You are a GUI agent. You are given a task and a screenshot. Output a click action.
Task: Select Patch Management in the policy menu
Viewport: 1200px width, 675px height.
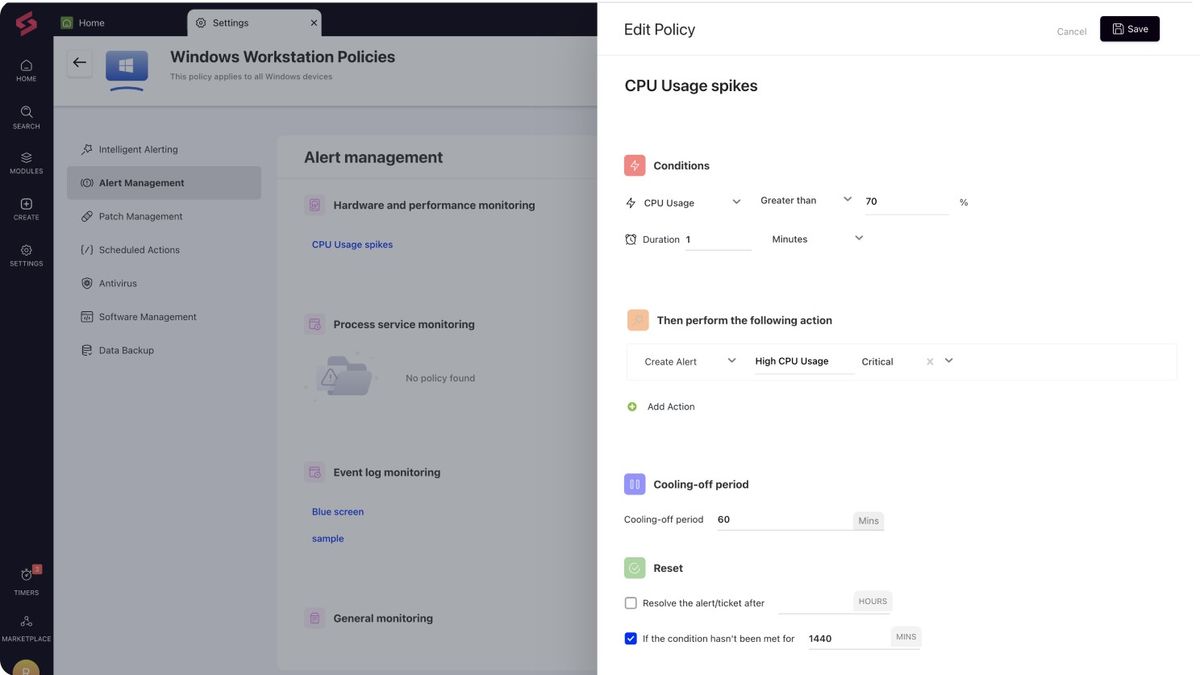pyautogui.click(x=140, y=216)
